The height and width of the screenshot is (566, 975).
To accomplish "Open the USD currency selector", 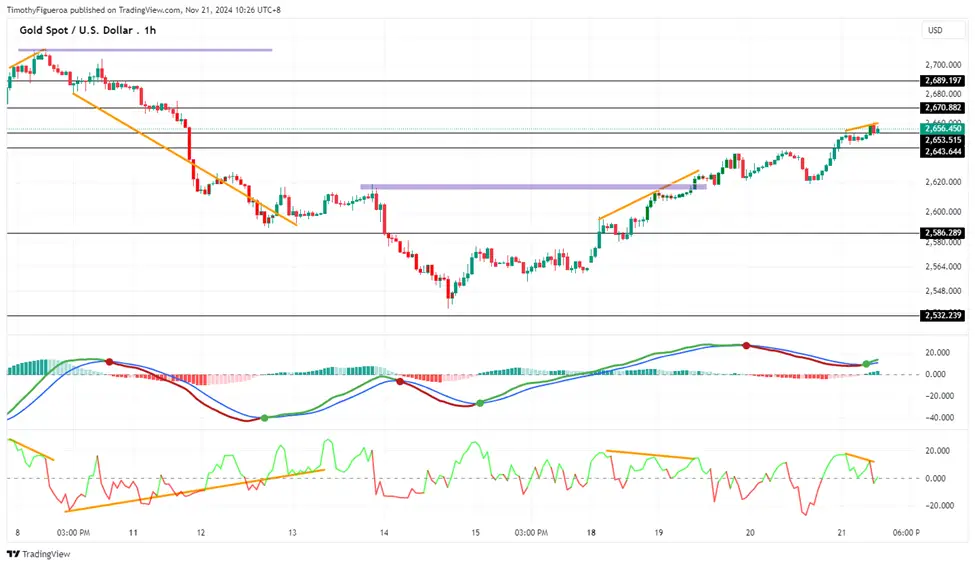I will pyautogui.click(x=943, y=30).
